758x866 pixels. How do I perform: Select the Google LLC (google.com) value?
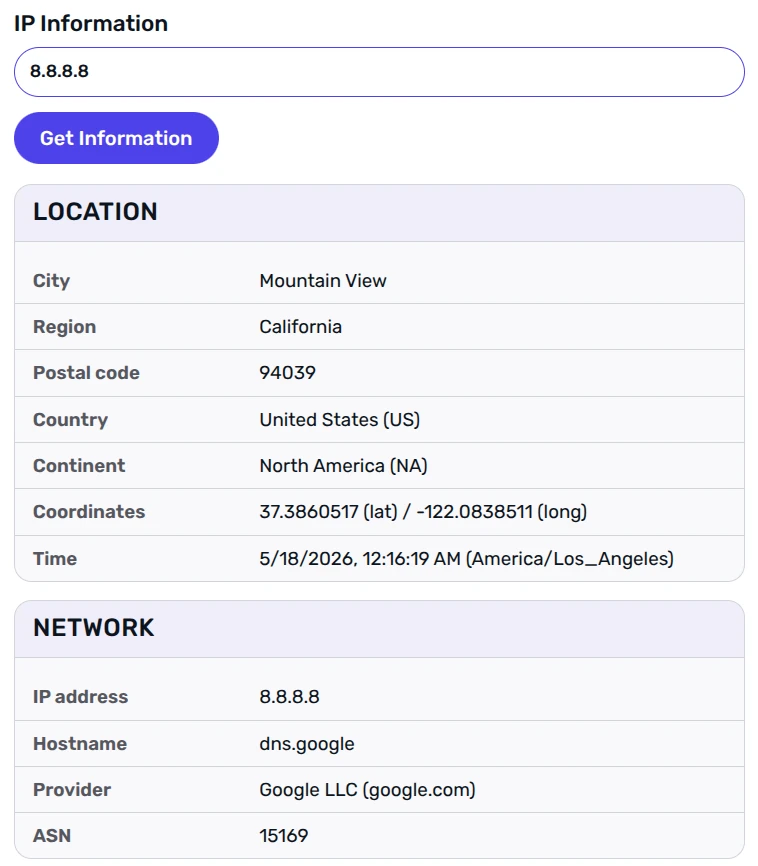tap(367, 790)
